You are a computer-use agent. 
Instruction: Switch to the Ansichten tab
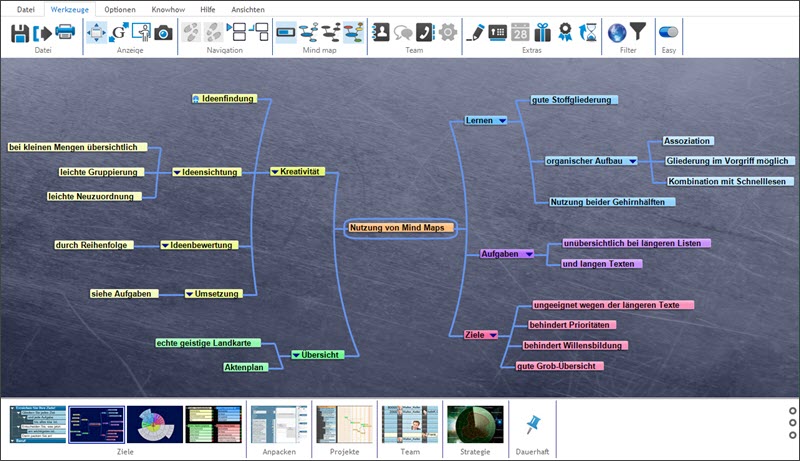pyautogui.click(x=248, y=8)
